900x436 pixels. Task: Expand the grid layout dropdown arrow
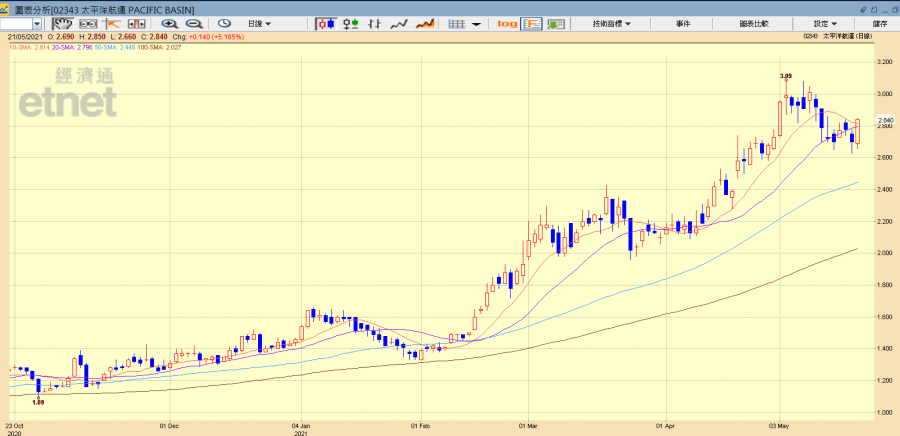click(475, 23)
